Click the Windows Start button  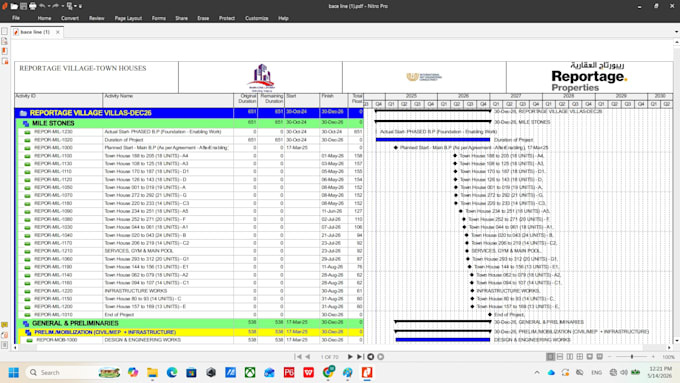pyautogui.click(x=13, y=373)
